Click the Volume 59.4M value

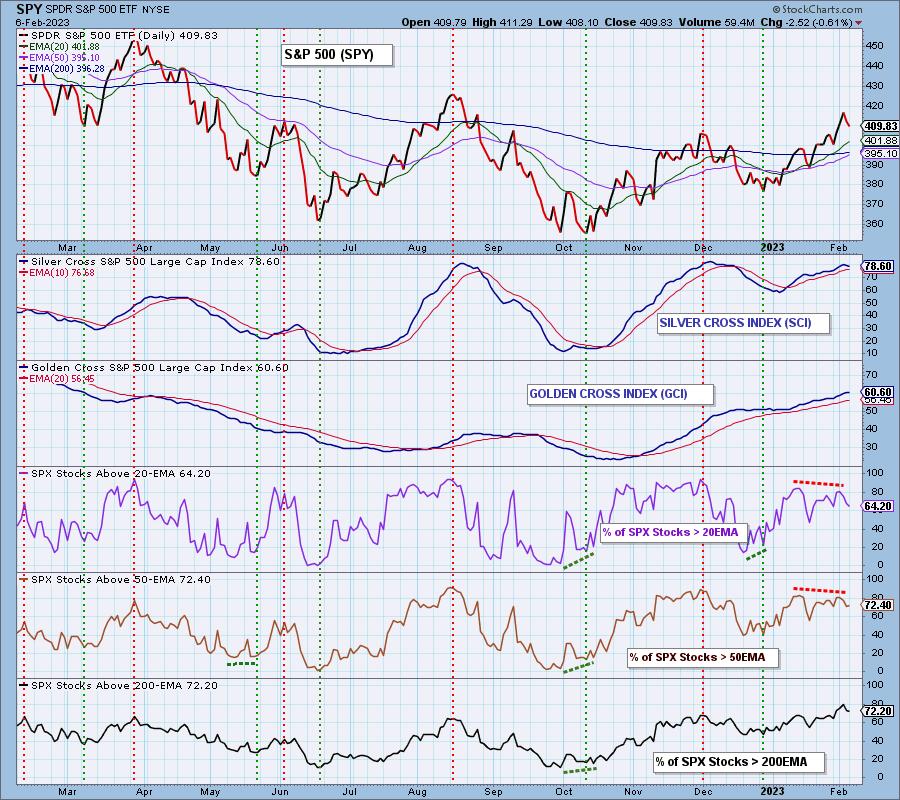pos(716,22)
